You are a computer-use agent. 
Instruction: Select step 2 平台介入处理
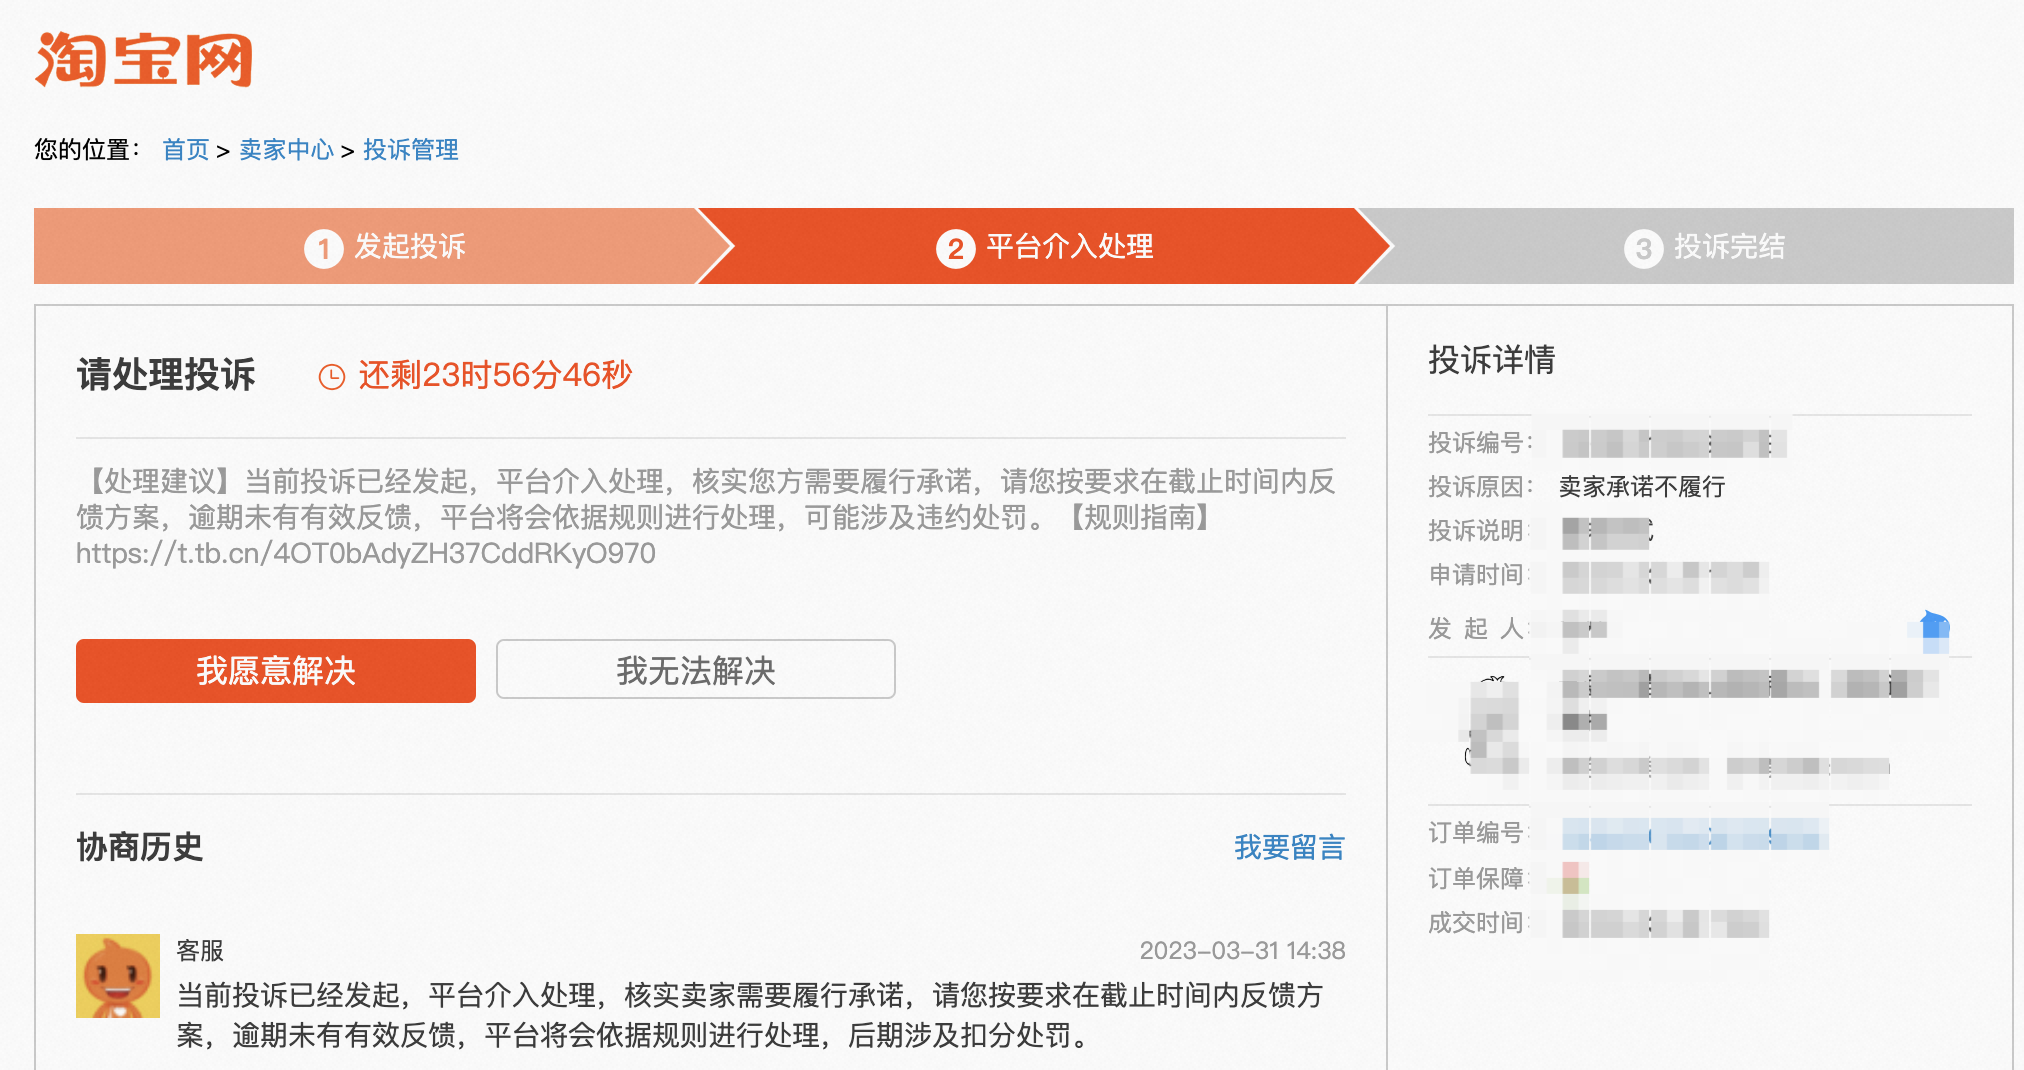click(x=1045, y=246)
